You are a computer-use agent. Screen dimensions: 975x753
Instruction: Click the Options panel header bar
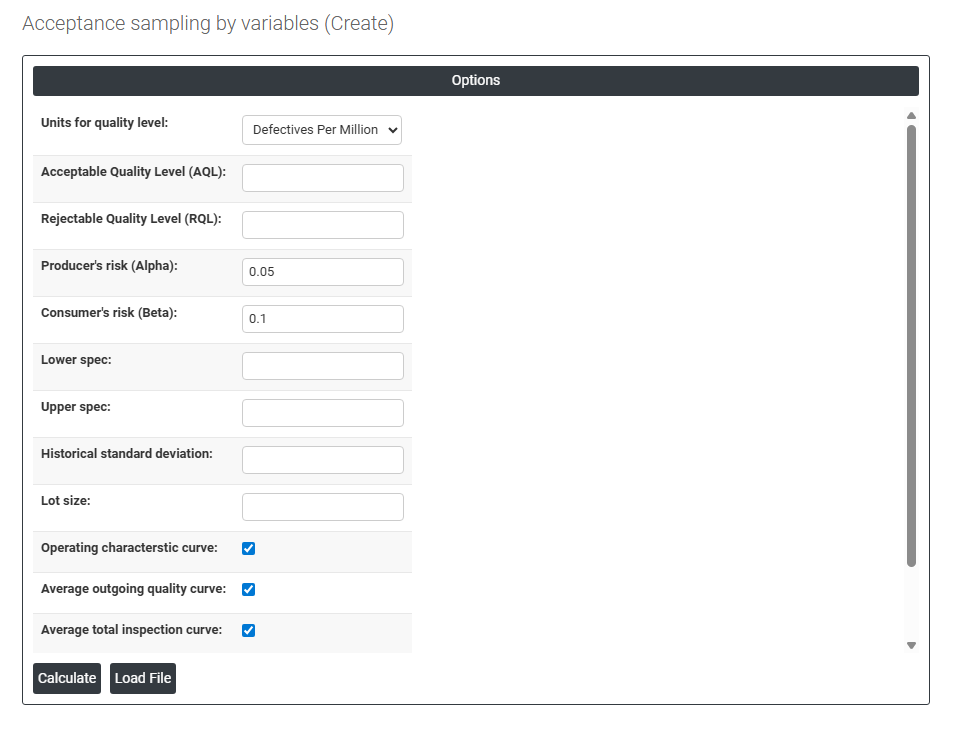point(475,81)
